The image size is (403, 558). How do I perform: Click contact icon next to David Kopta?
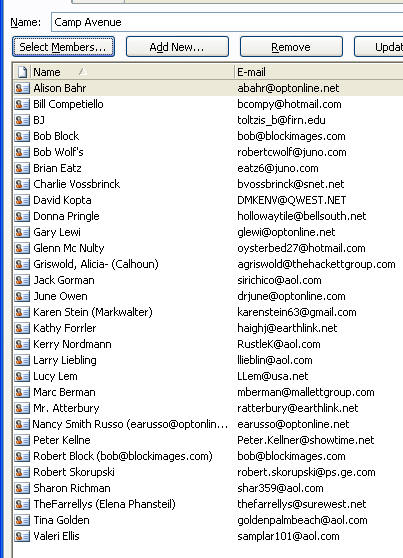[22, 200]
